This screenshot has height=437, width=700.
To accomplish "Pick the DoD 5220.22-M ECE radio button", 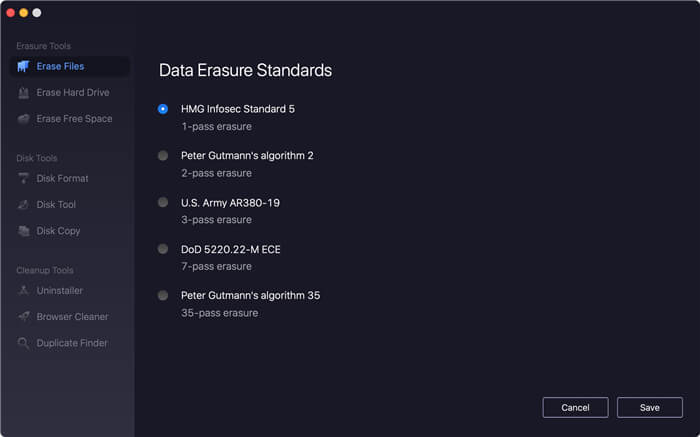I will pos(163,249).
